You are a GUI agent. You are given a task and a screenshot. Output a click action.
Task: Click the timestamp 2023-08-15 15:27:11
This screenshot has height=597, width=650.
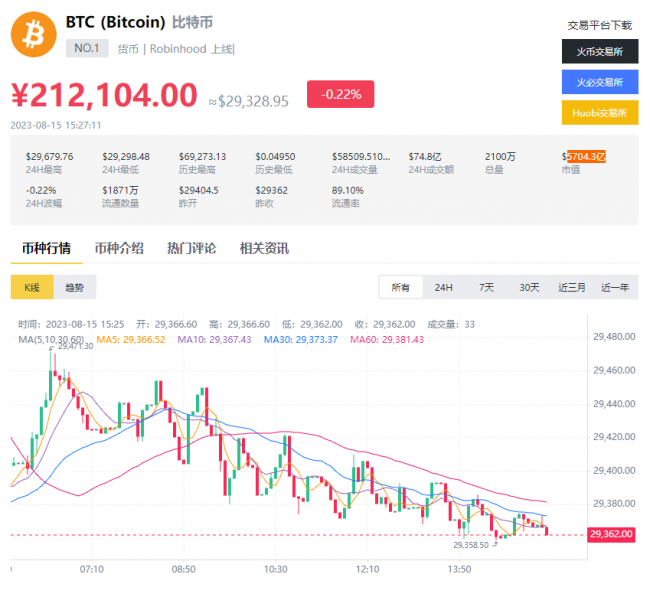56,125
